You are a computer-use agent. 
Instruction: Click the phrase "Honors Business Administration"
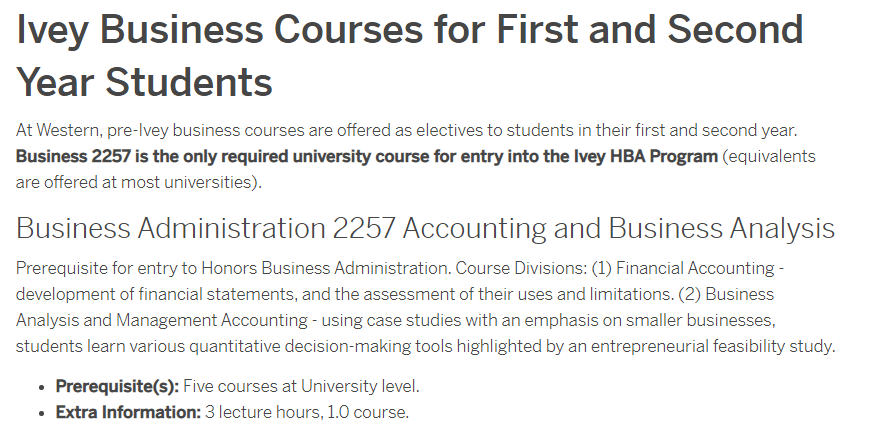coord(325,268)
